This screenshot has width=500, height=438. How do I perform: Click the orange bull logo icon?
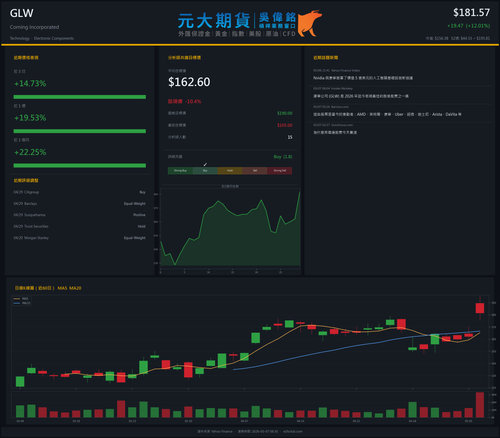310,23
